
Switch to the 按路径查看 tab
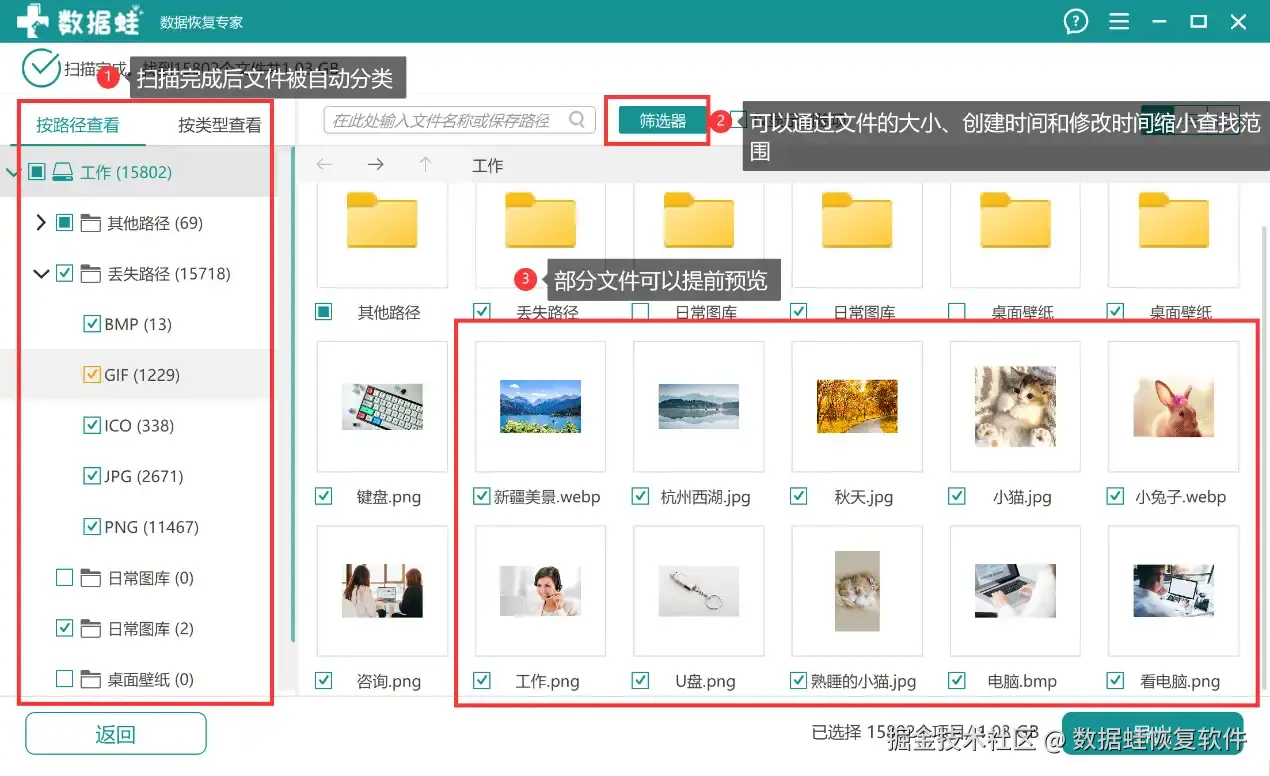pos(78,125)
